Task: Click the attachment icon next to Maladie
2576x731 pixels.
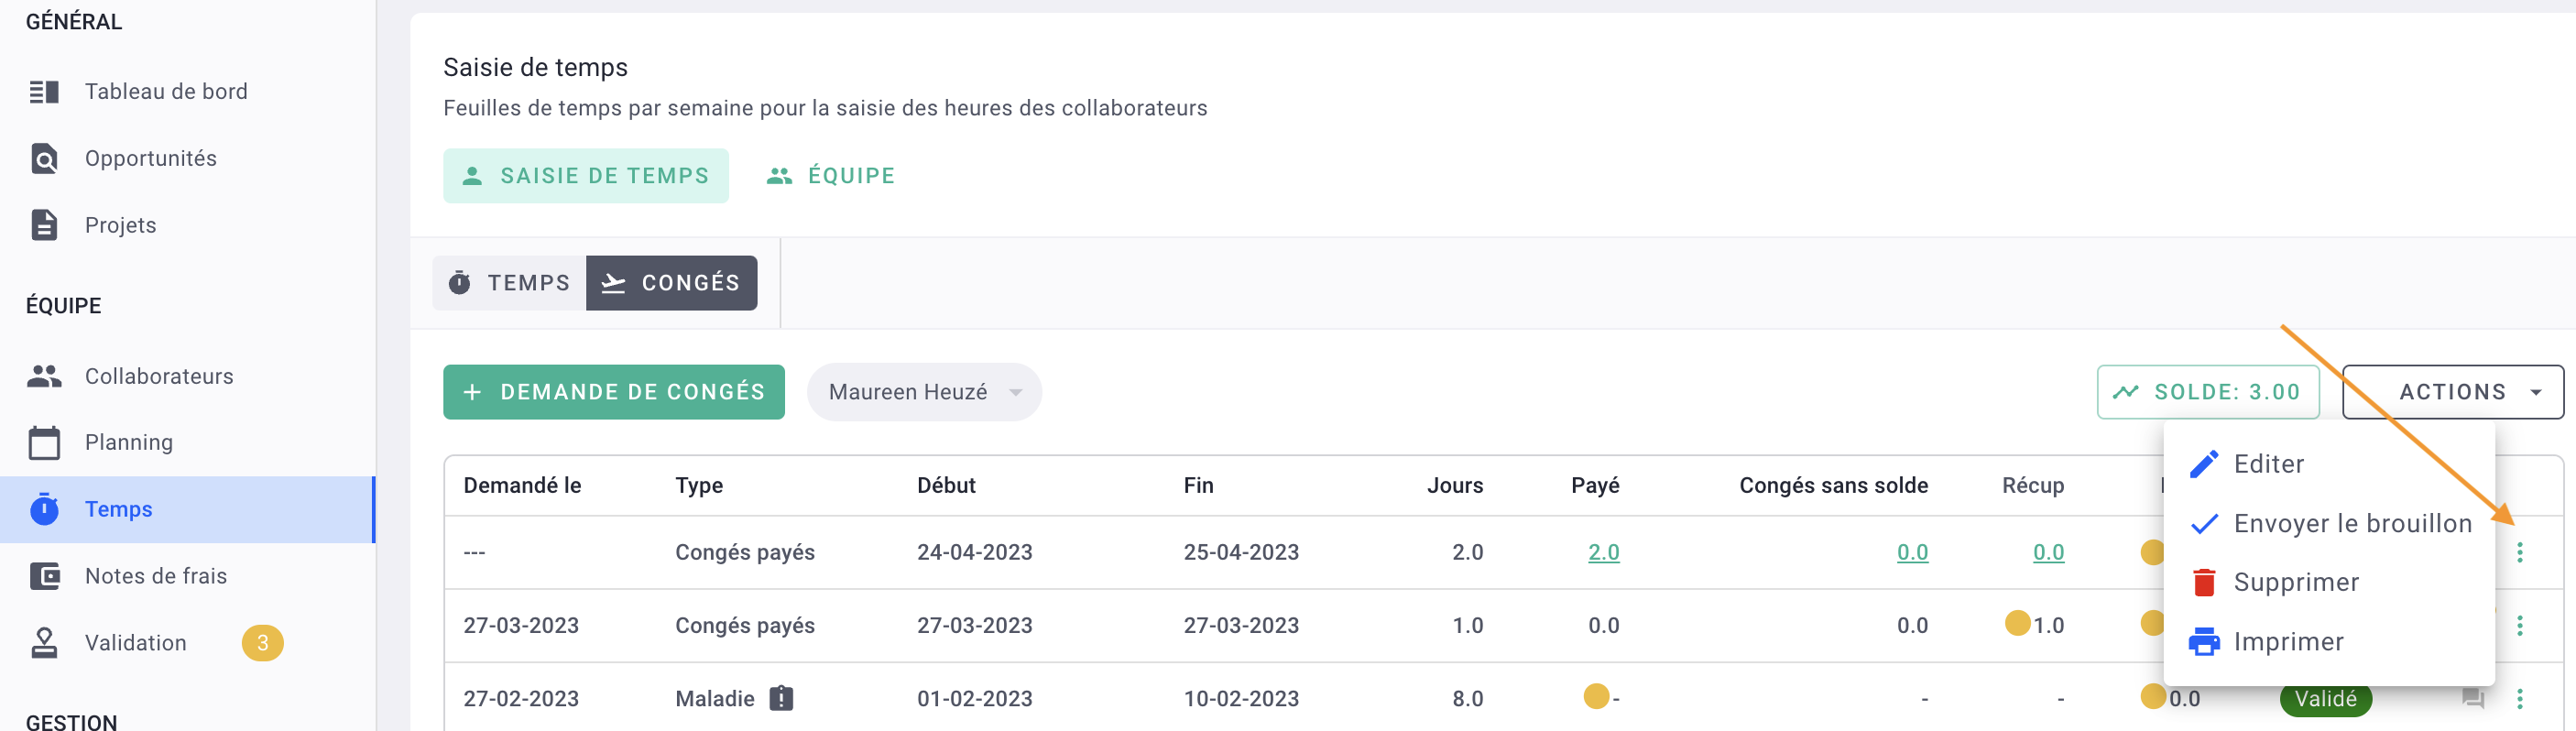Action: (781, 698)
